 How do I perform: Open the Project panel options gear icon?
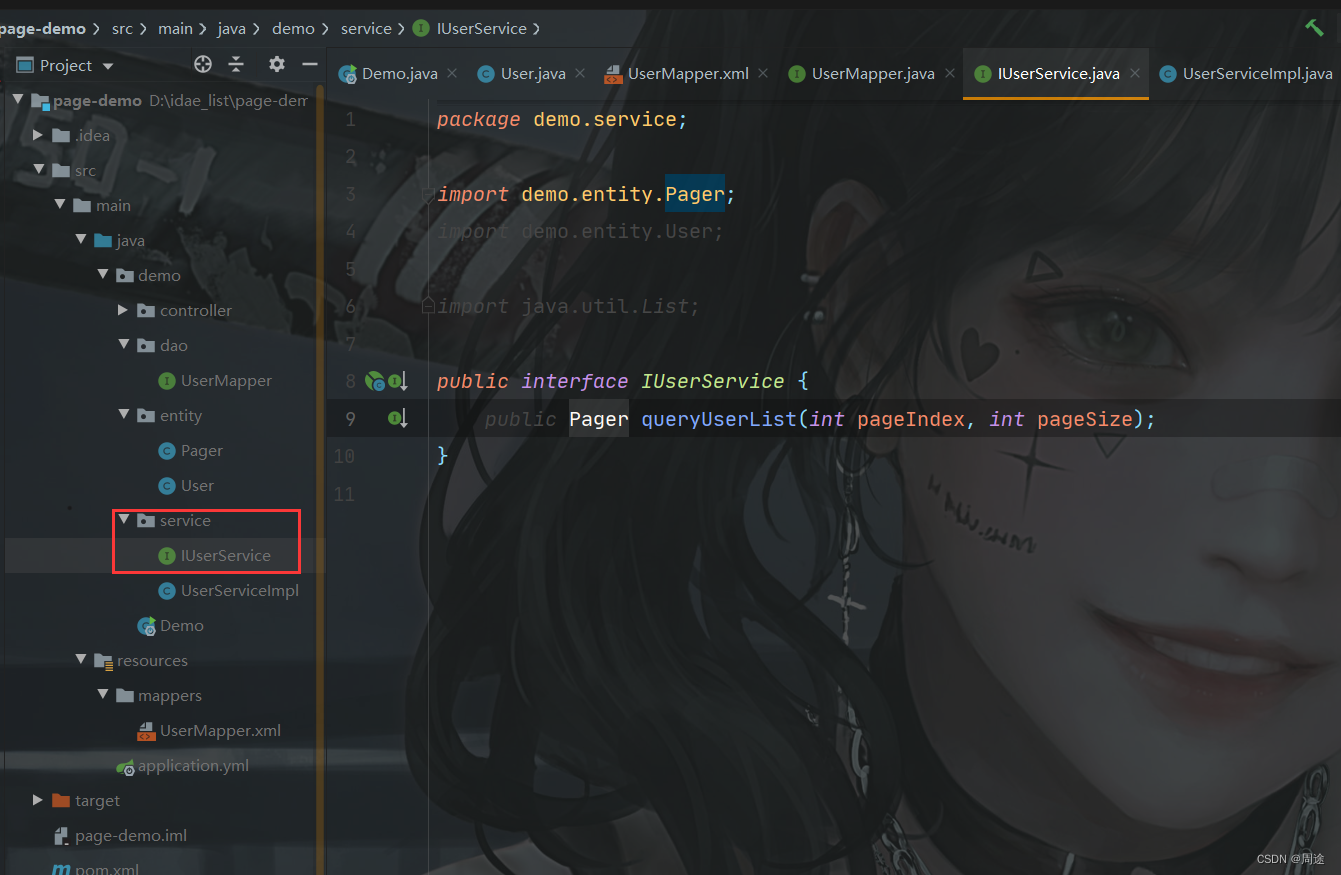(276, 64)
